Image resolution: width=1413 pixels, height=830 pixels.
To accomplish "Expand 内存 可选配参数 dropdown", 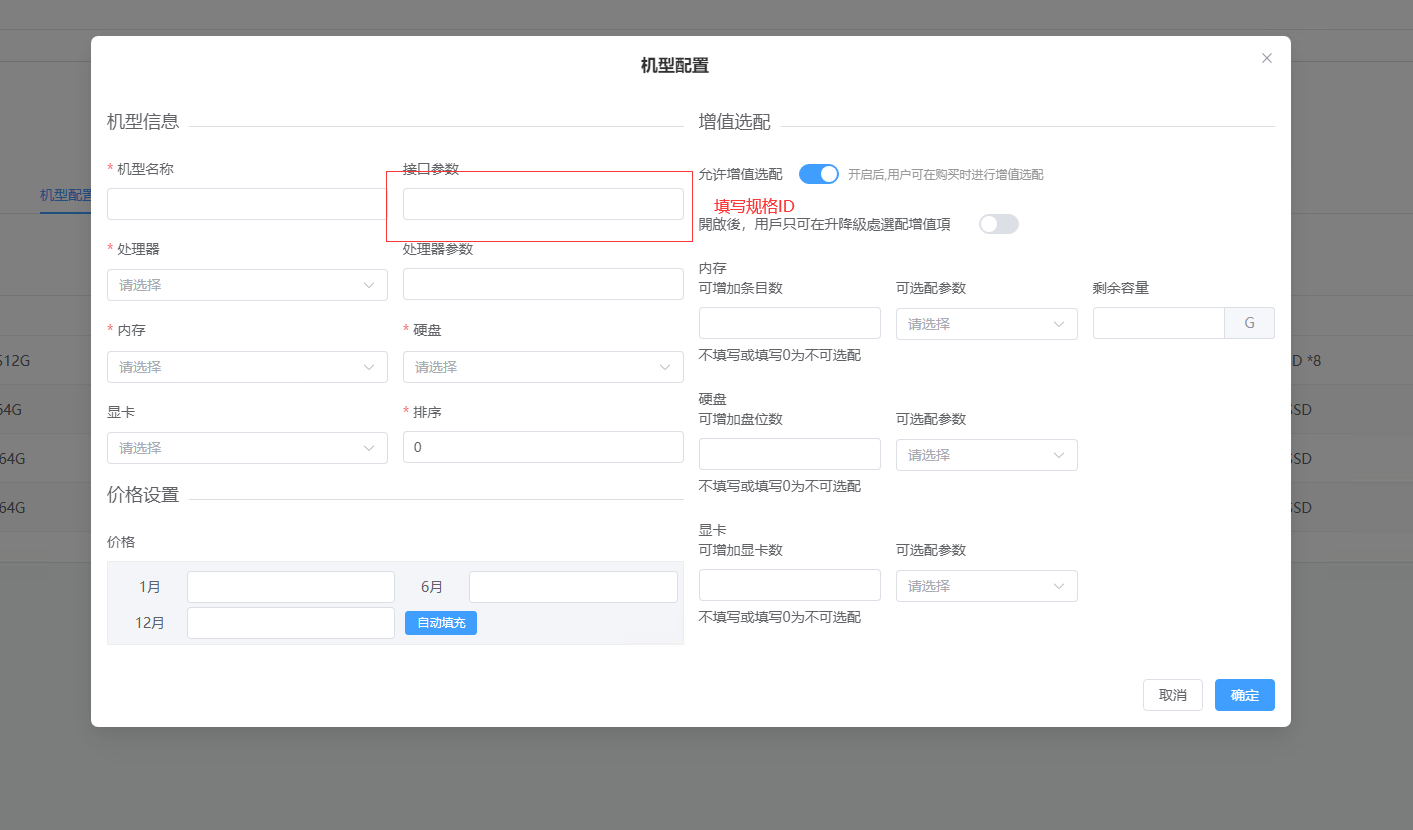I will (987, 324).
